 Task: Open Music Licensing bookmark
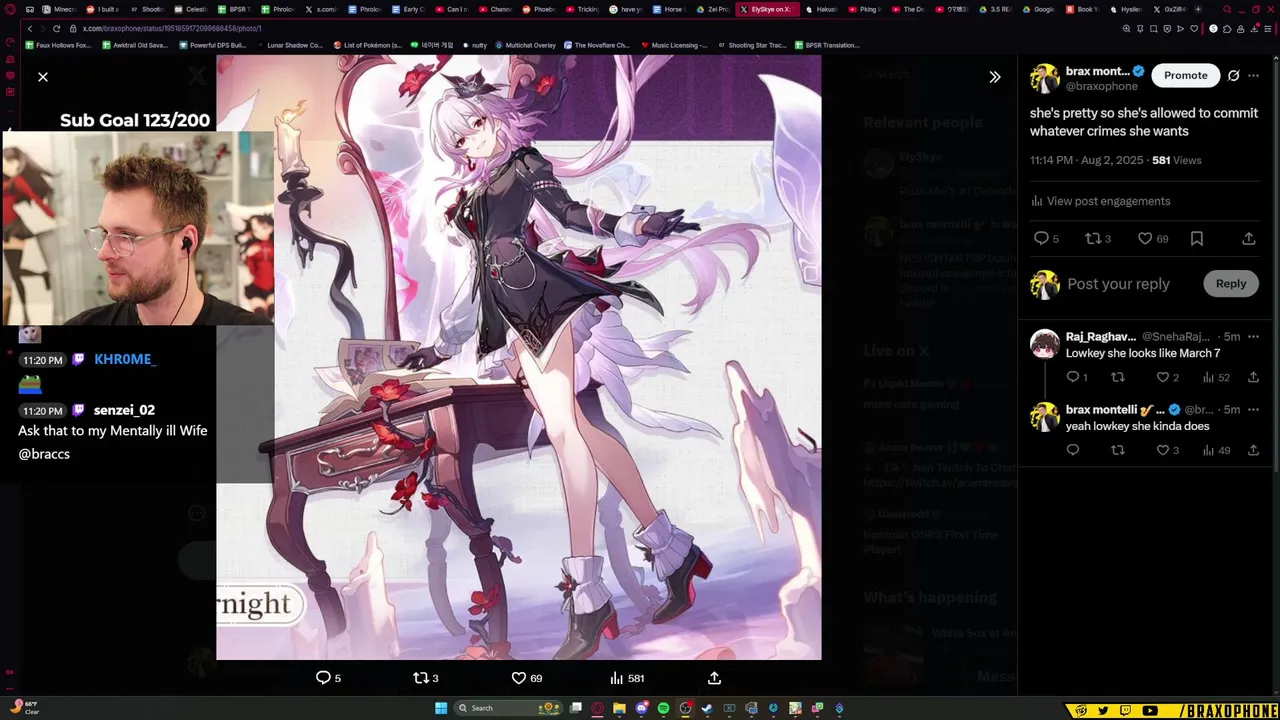pyautogui.click(x=674, y=45)
